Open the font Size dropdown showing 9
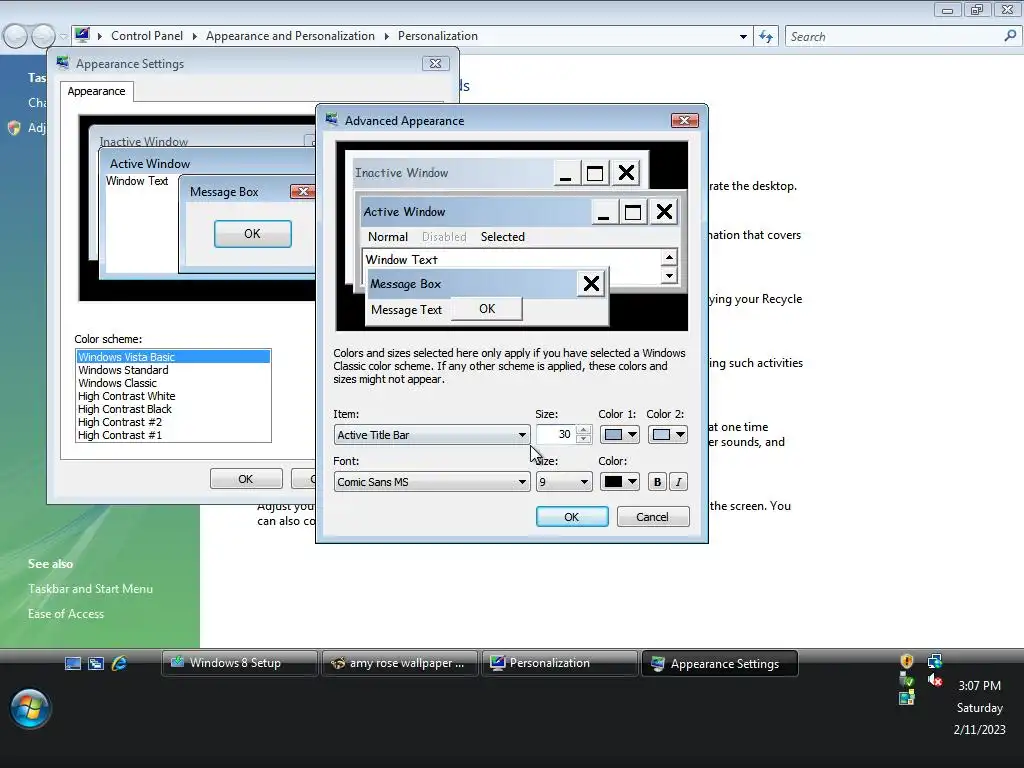 pos(564,482)
